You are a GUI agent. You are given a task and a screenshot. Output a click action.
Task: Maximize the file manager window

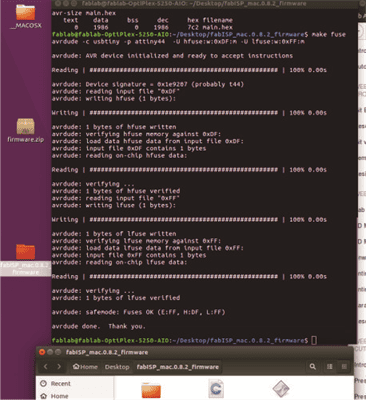58,352
